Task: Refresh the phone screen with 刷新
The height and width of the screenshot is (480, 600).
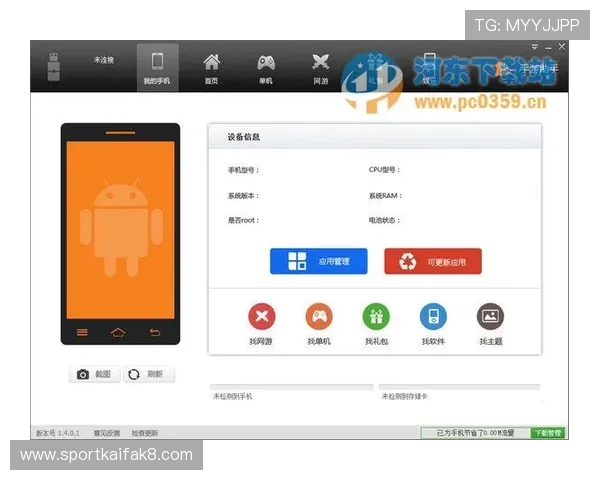Action: [x=149, y=374]
